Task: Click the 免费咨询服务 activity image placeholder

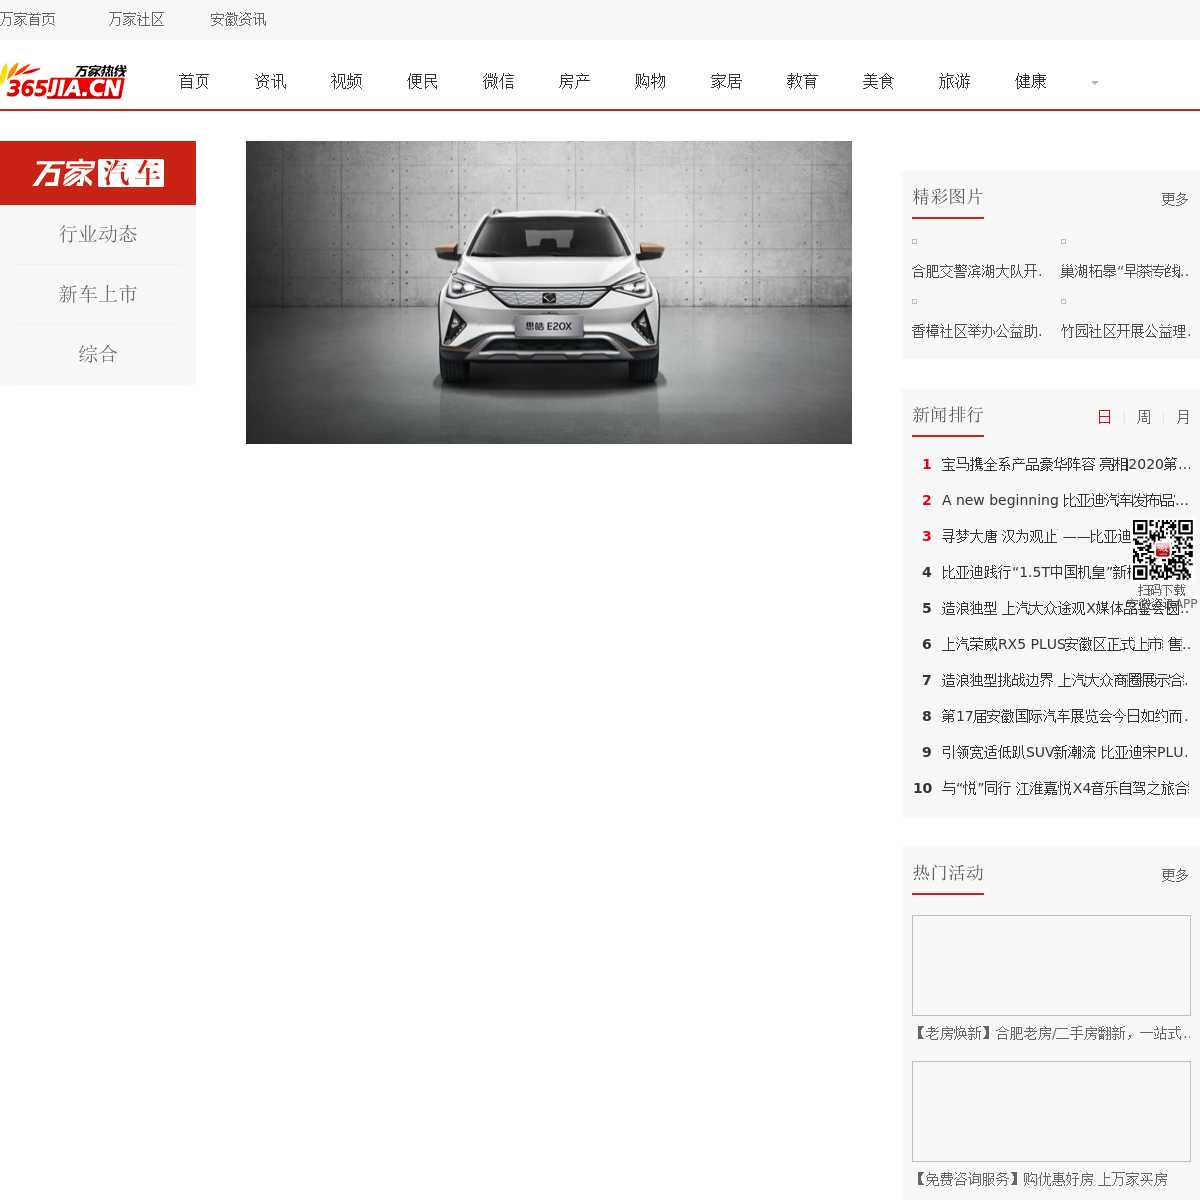Action: (x=1051, y=1111)
